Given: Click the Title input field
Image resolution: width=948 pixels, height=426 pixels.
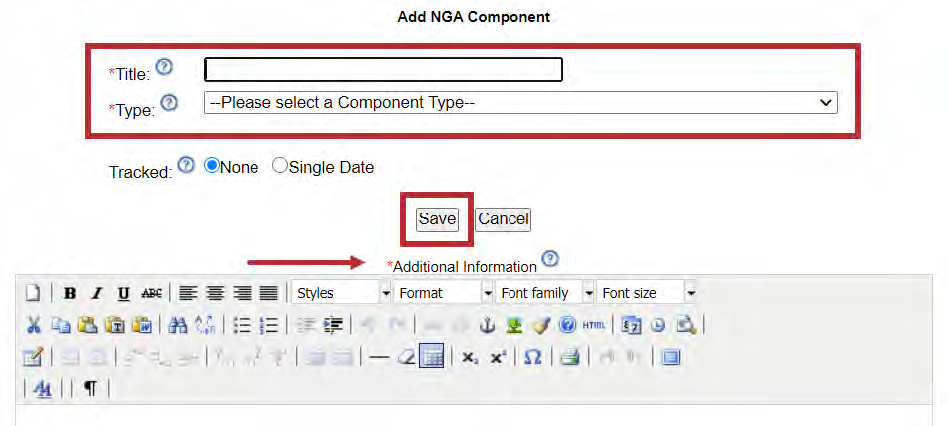Looking at the screenshot, I should (x=383, y=69).
